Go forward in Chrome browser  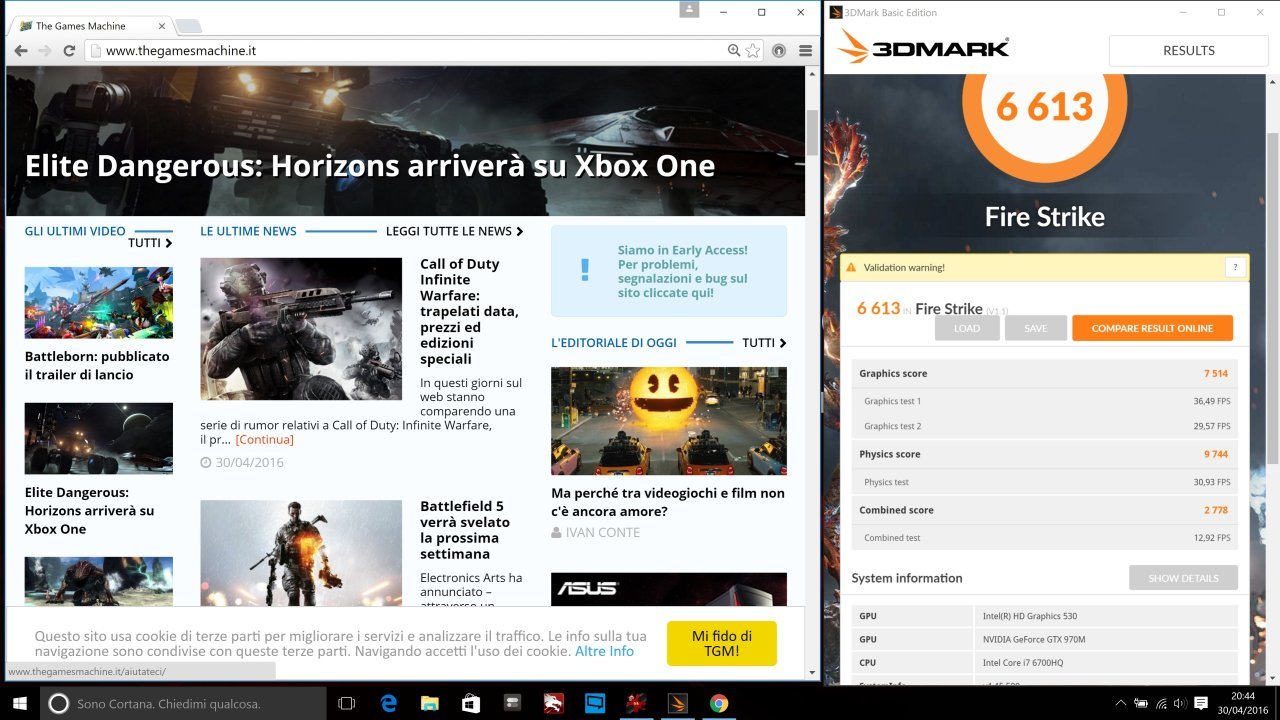pyautogui.click(x=45, y=50)
